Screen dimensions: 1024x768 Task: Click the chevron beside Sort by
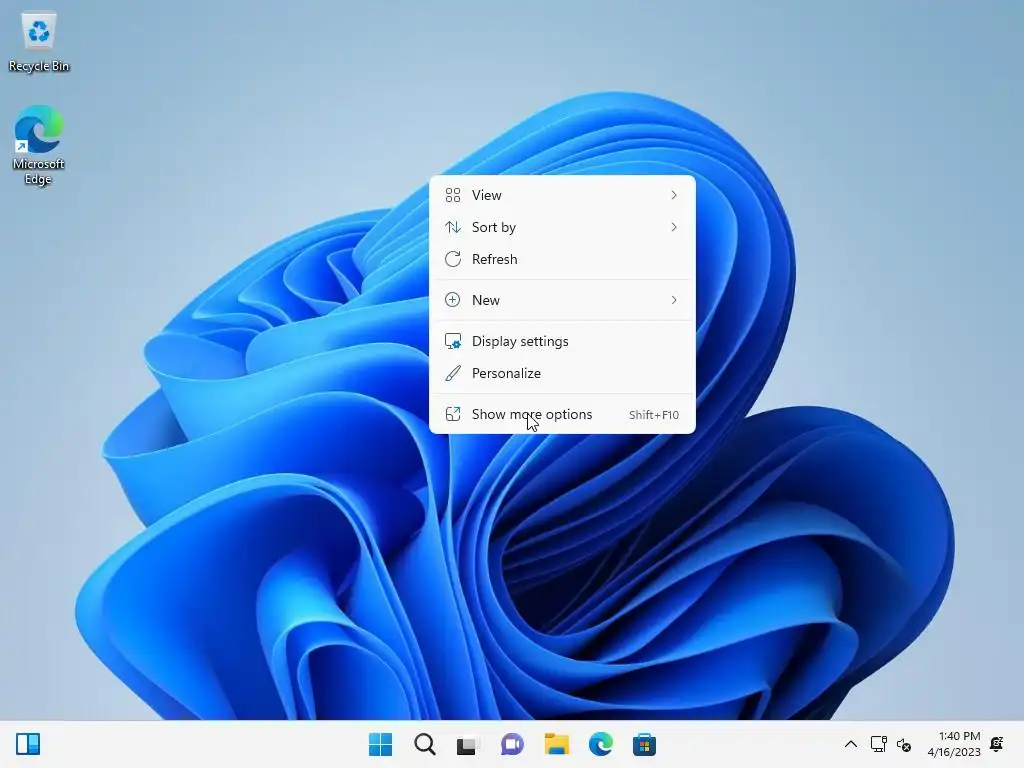point(674,227)
